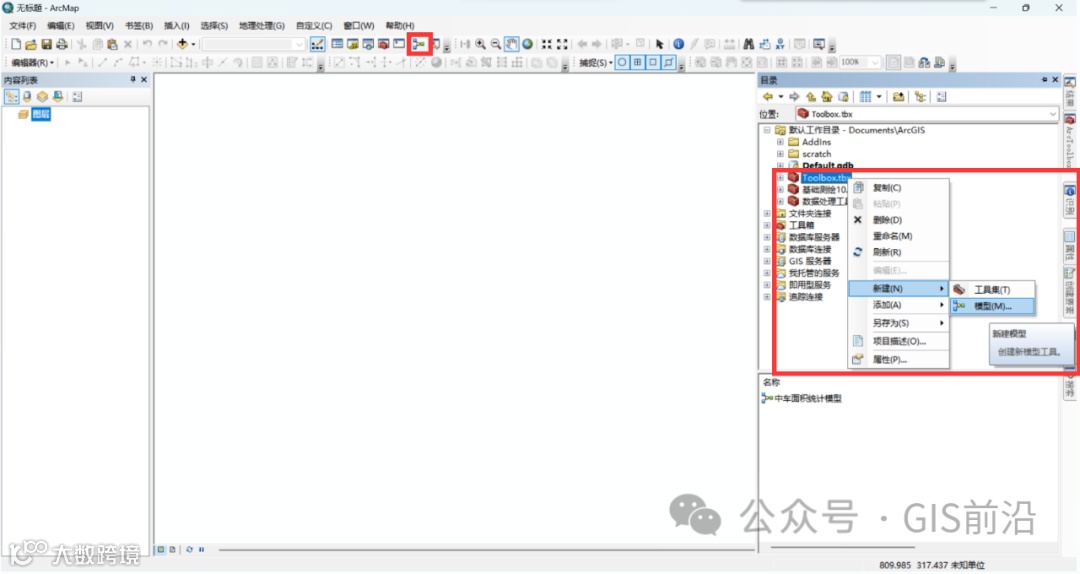Switch TOC to List By Source
This screenshot has width=1080, height=574.
[x=27, y=97]
